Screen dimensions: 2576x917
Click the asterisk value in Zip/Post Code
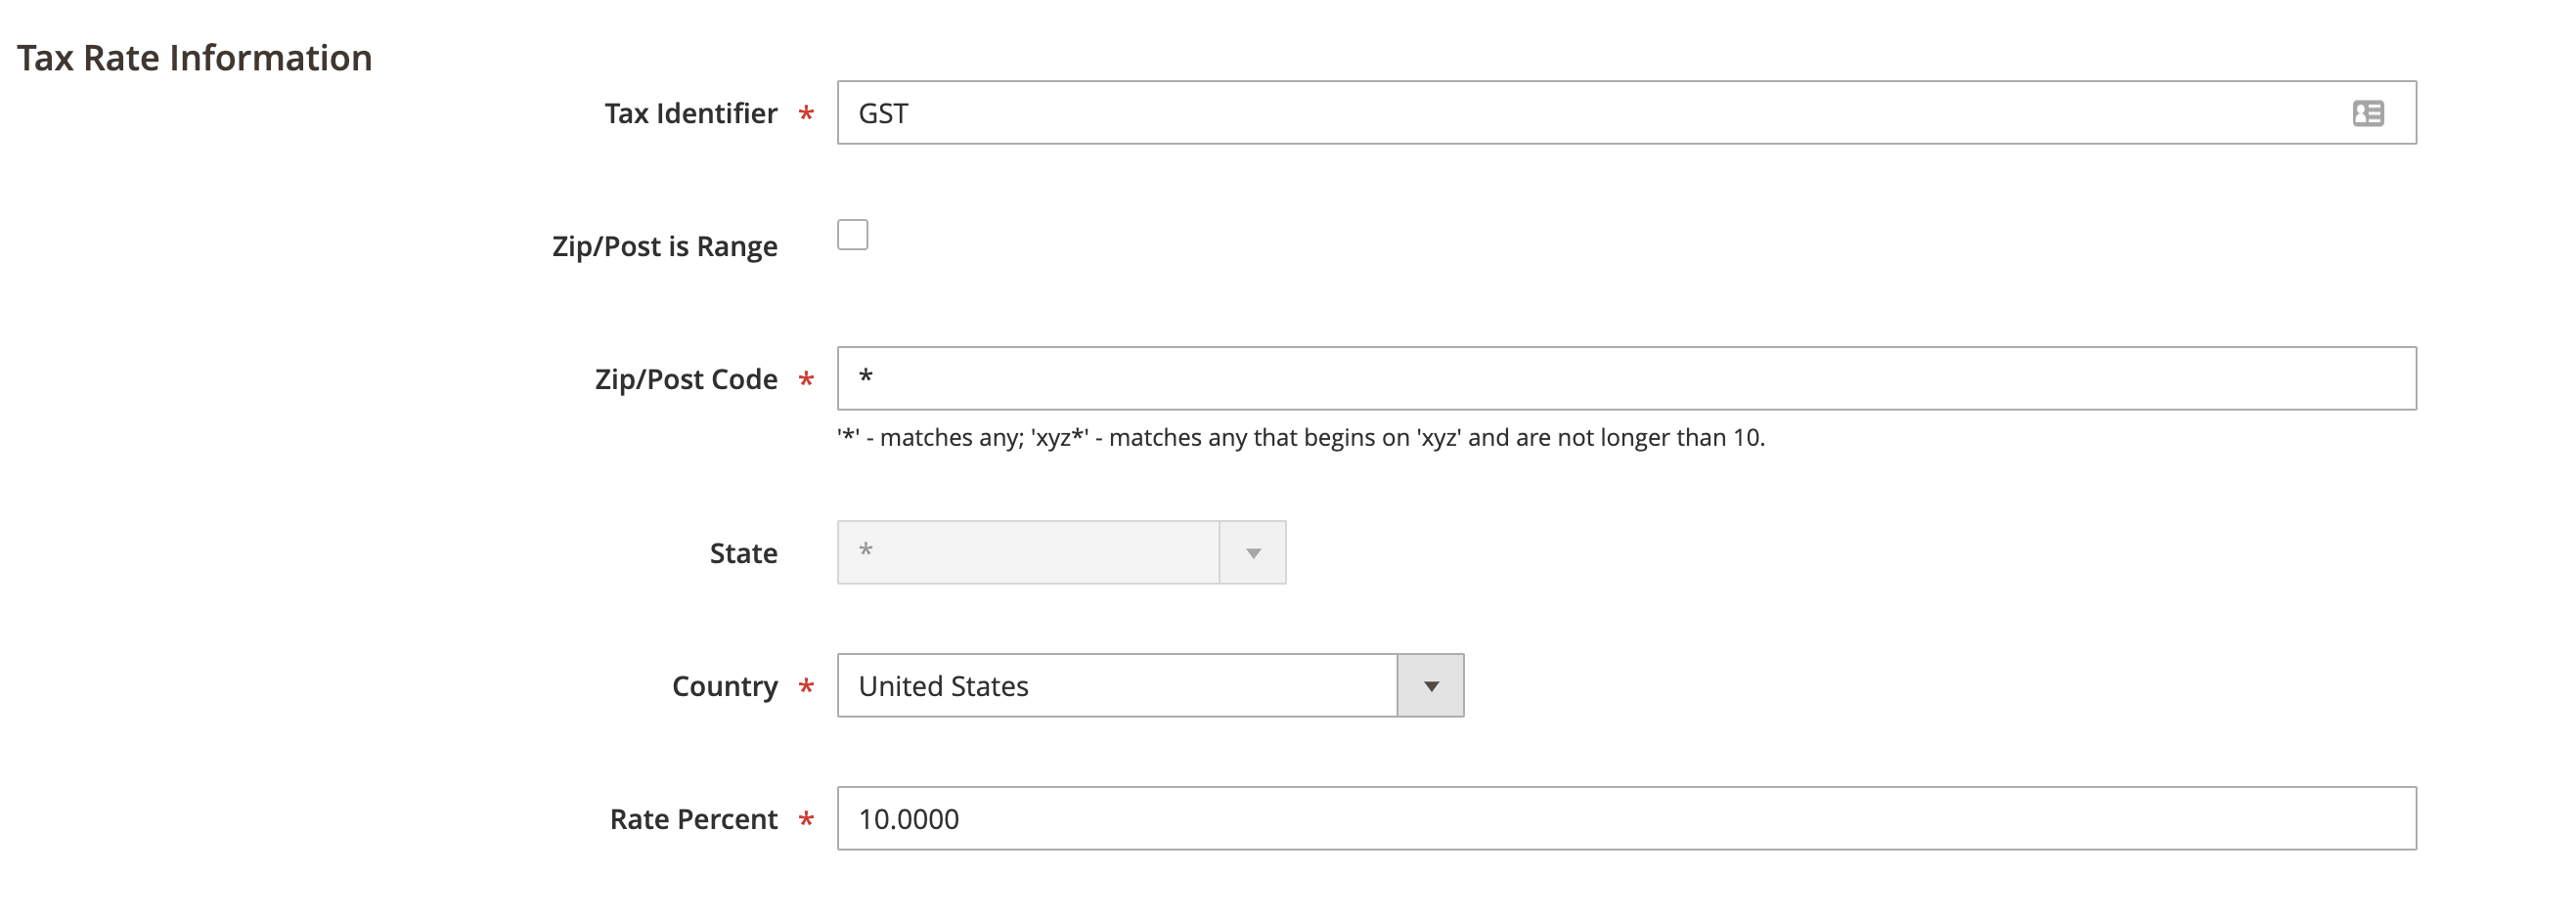pos(868,378)
